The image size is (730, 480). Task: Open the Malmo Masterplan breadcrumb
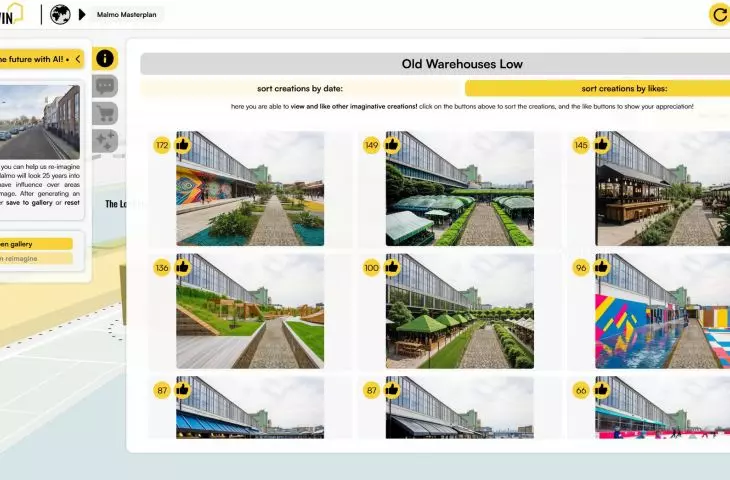[x=127, y=14]
